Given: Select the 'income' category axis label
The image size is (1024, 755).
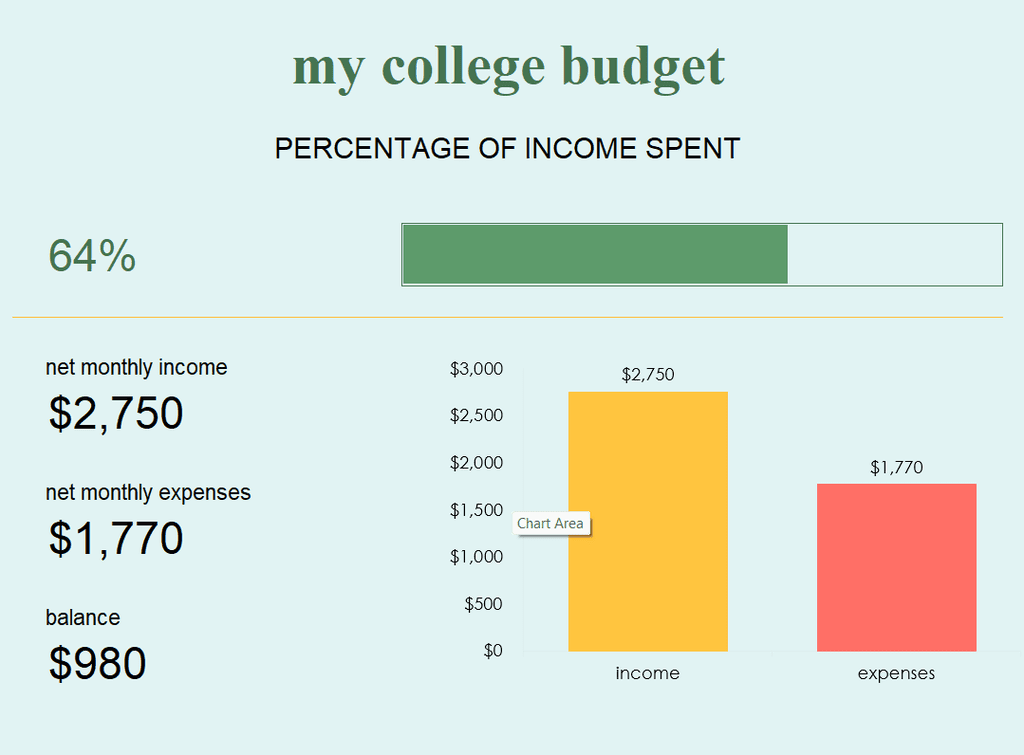Looking at the screenshot, I should click(x=648, y=673).
